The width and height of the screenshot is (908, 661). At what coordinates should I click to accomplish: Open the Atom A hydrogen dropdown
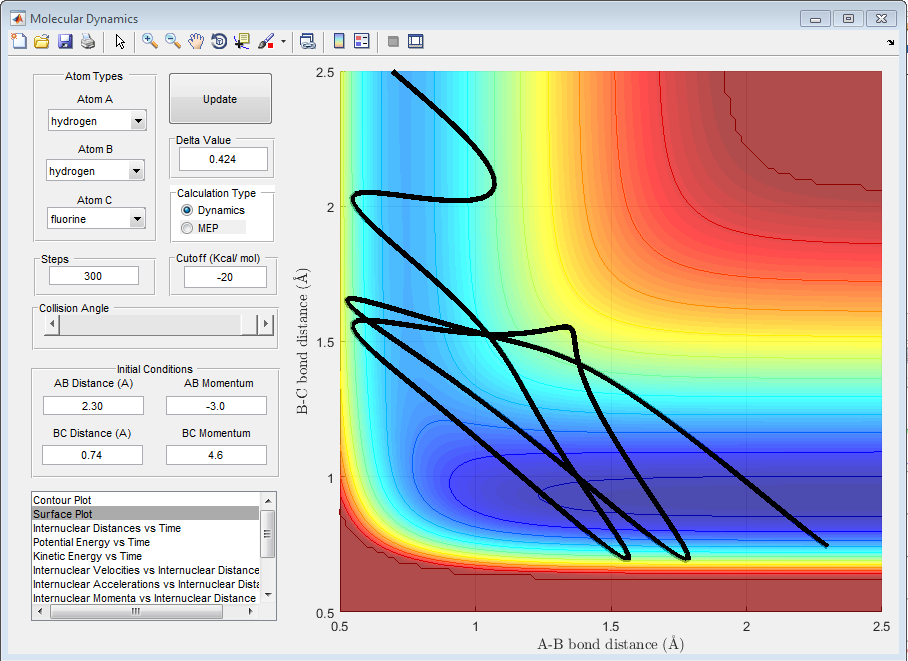(97, 121)
